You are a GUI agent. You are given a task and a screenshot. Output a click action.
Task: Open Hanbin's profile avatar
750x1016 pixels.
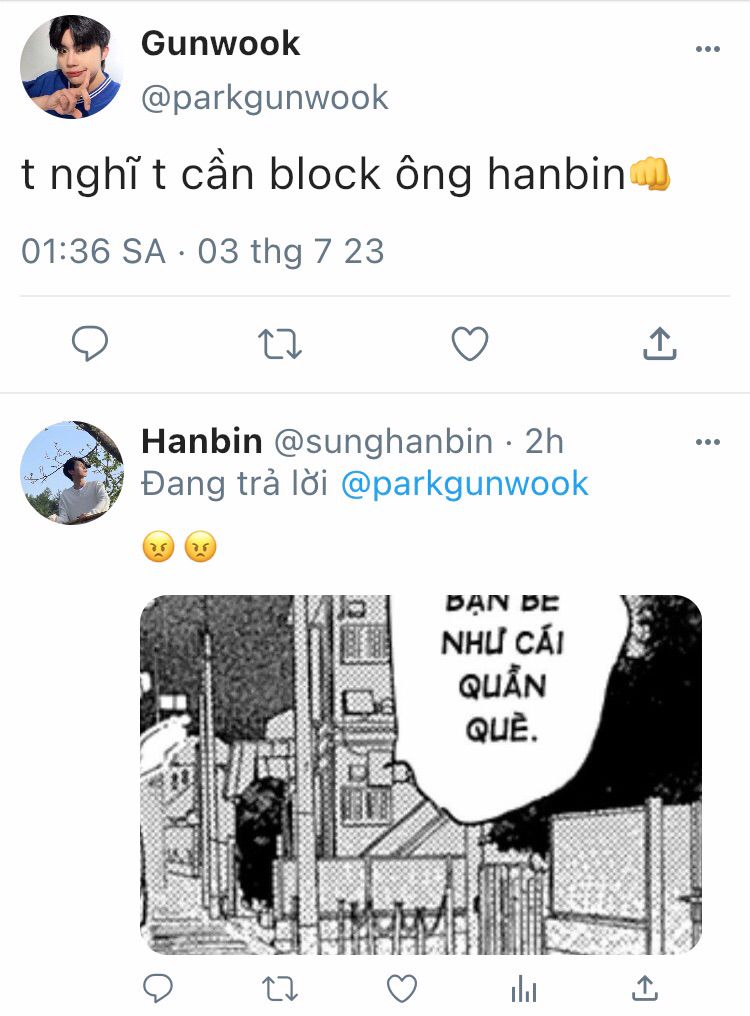[71, 472]
